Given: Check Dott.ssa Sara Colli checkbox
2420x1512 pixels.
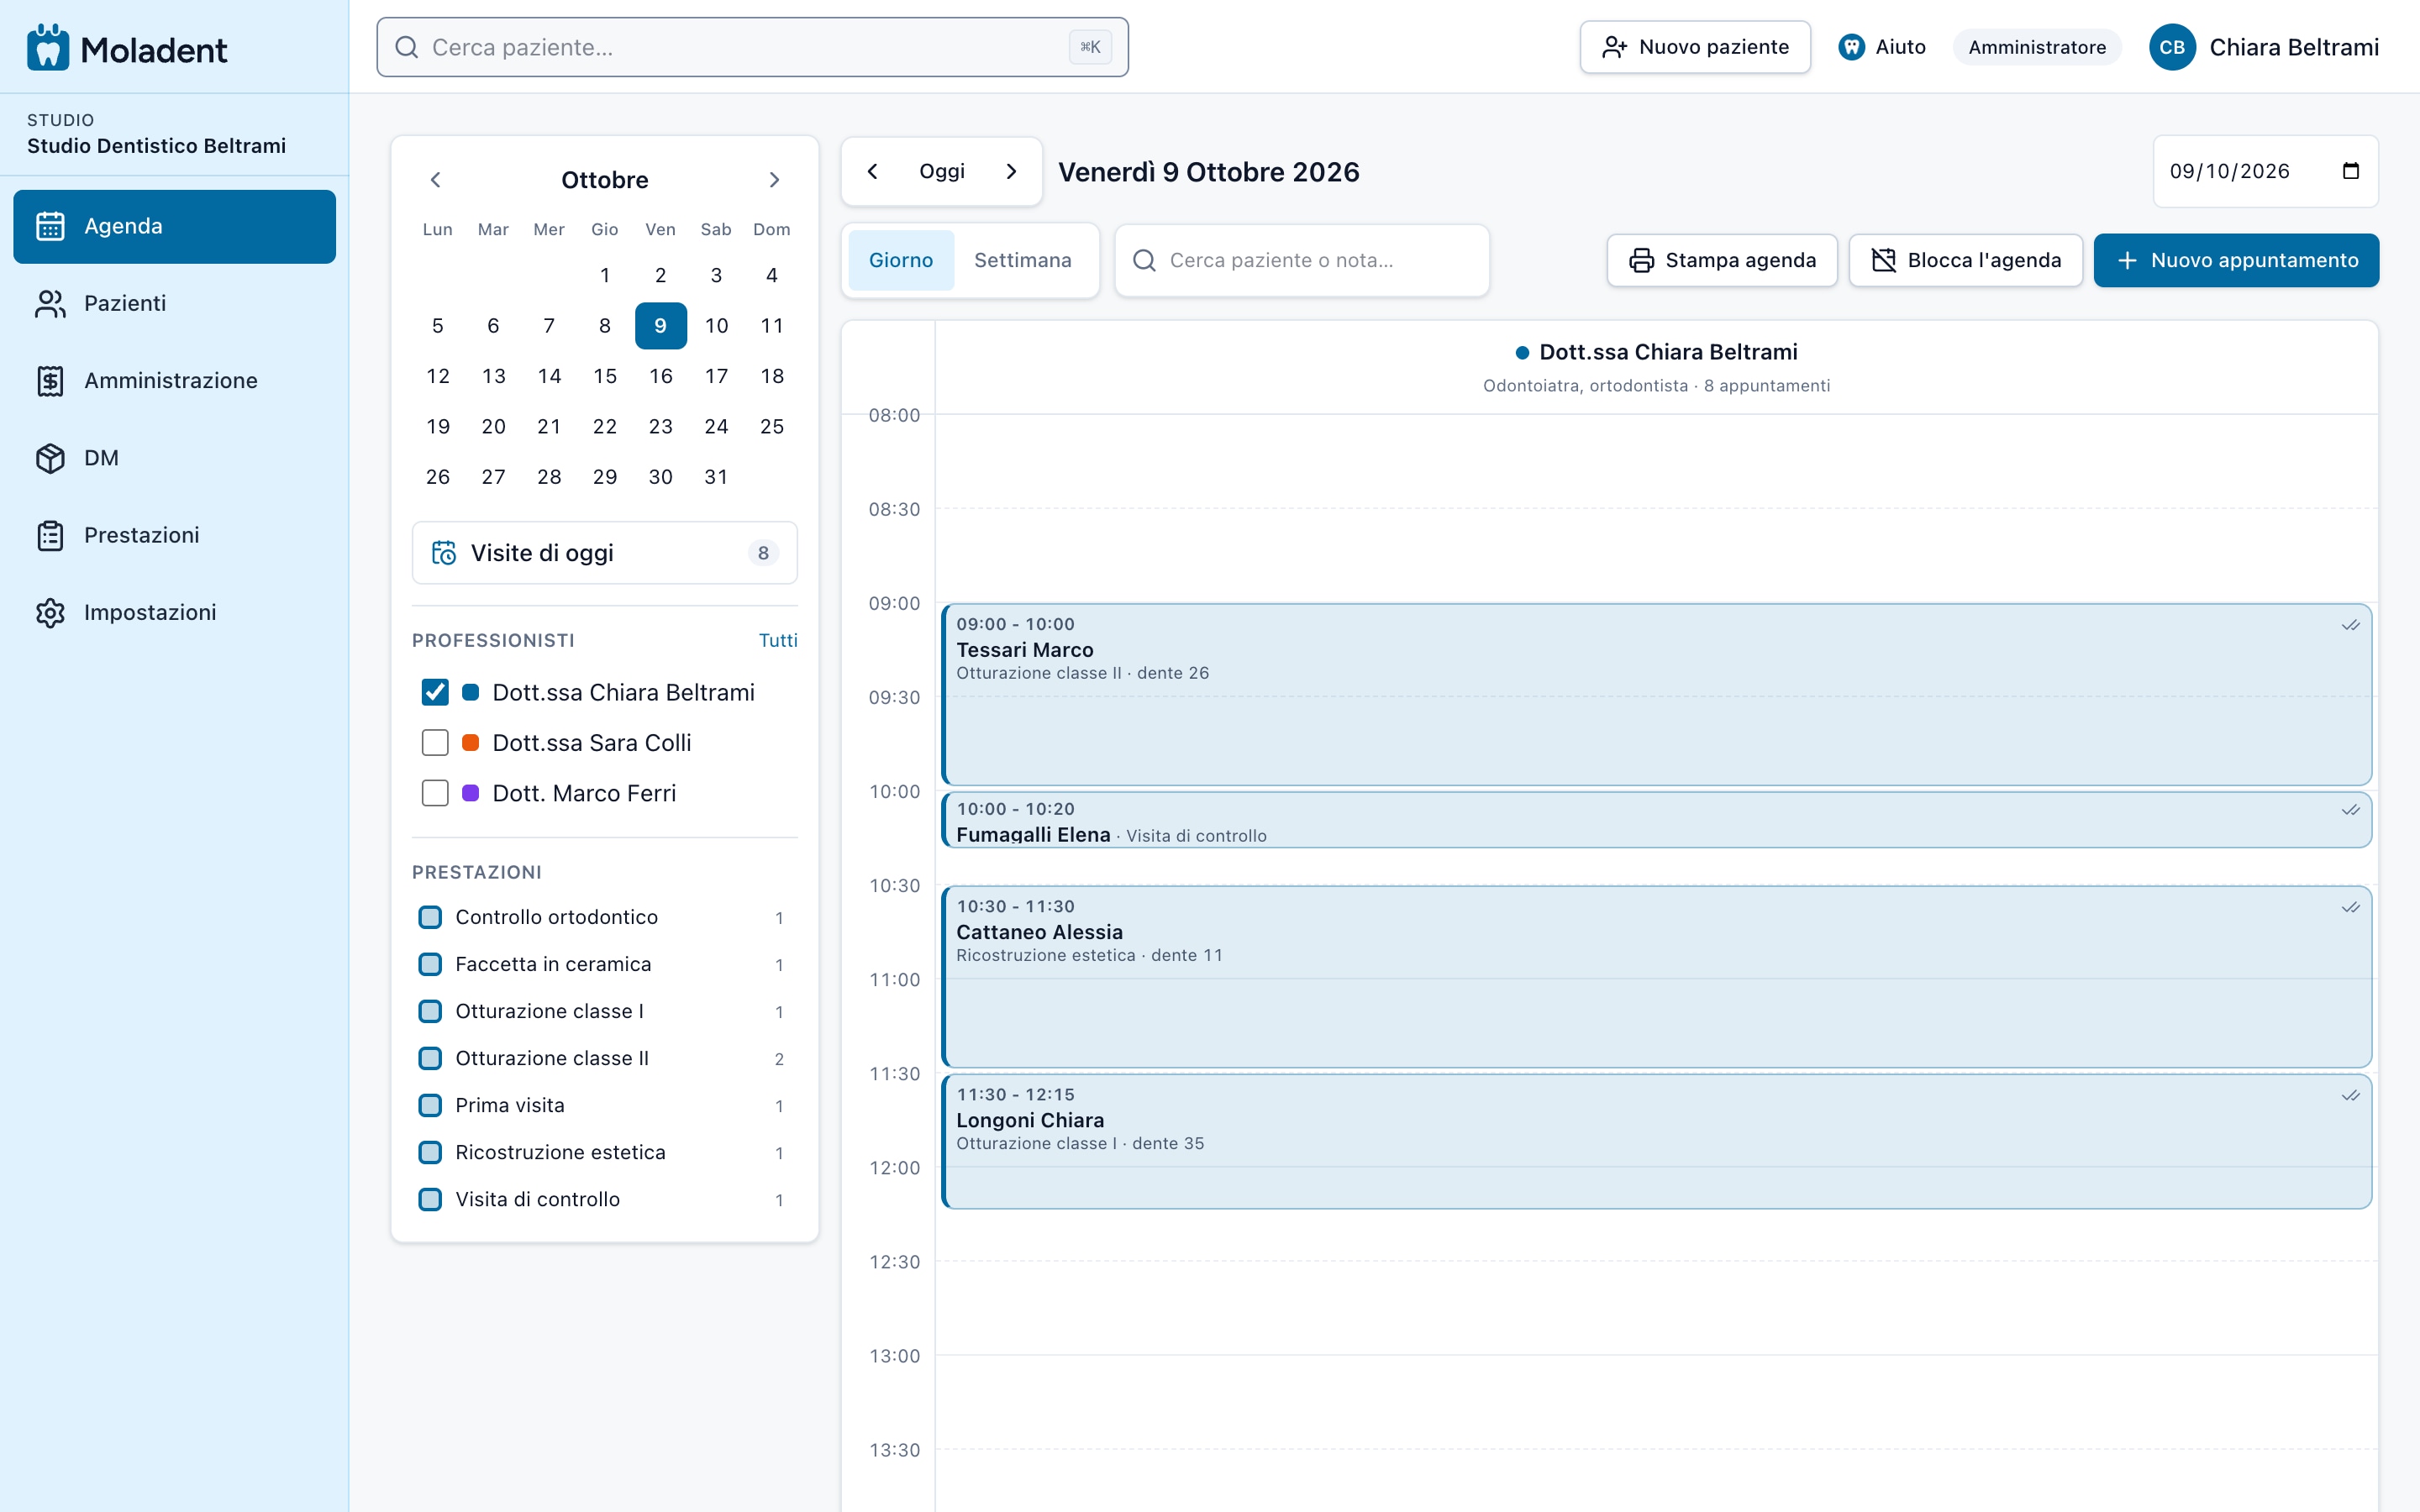Looking at the screenshot, I should [435, 743].
